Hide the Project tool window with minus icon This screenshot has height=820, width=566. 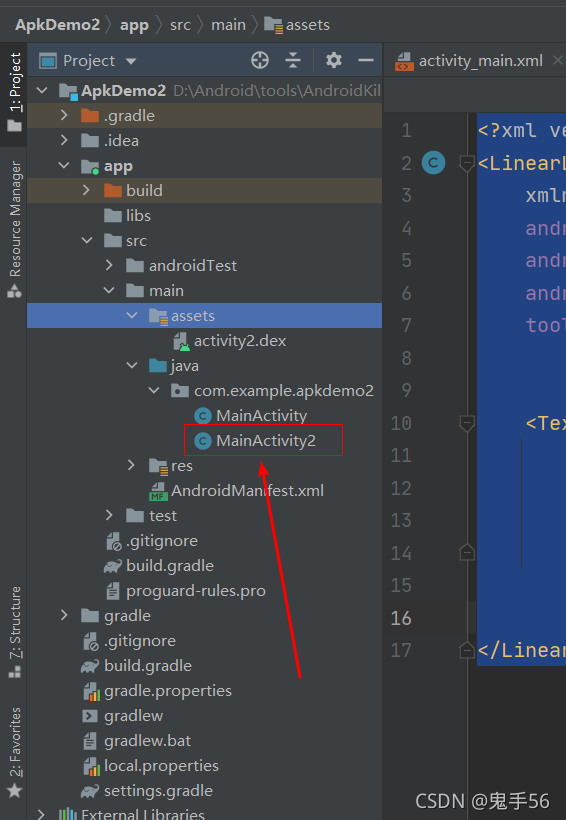point(366,61)
